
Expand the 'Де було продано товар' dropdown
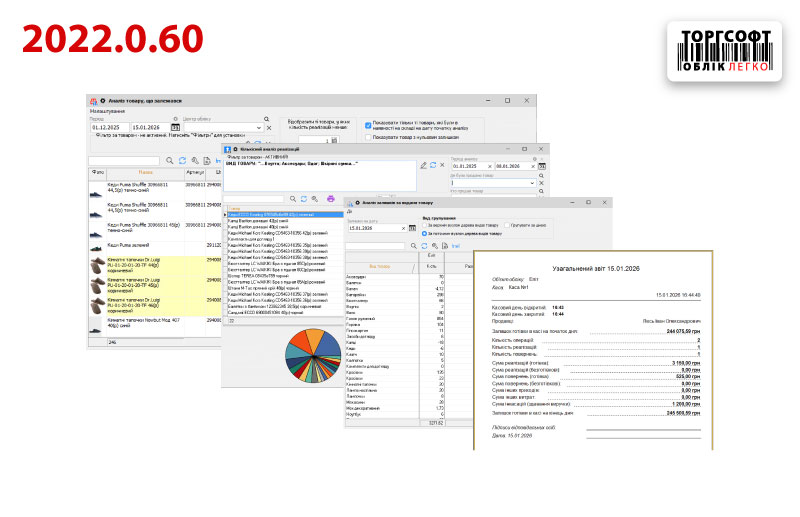coord(541,184)
